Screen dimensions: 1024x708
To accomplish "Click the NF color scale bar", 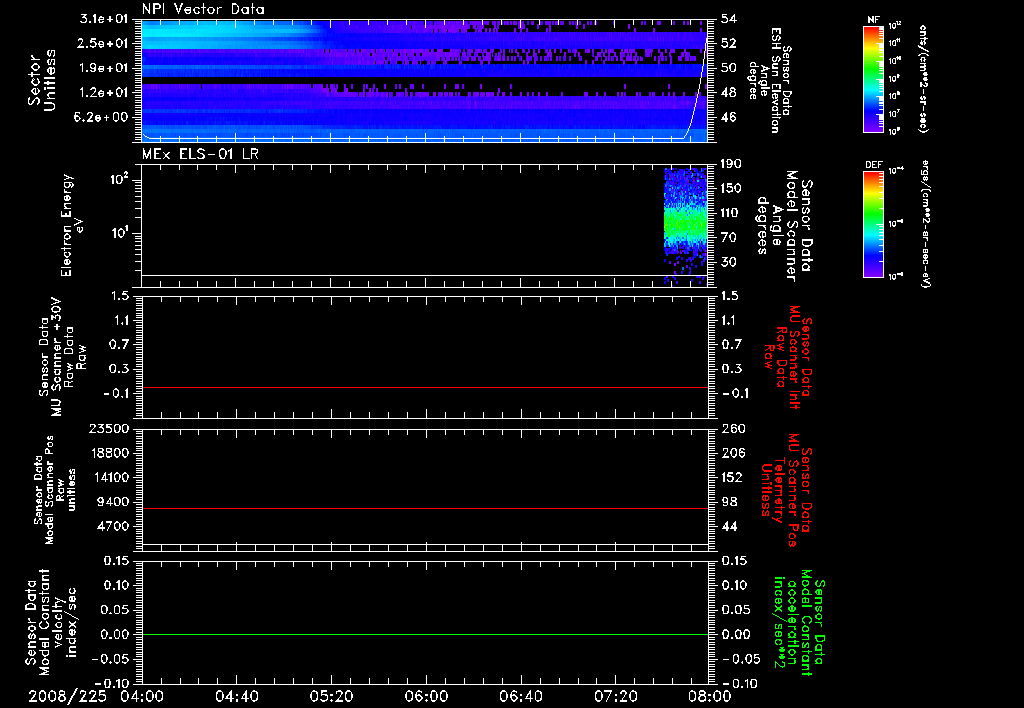I will click(x=873, y=78).
